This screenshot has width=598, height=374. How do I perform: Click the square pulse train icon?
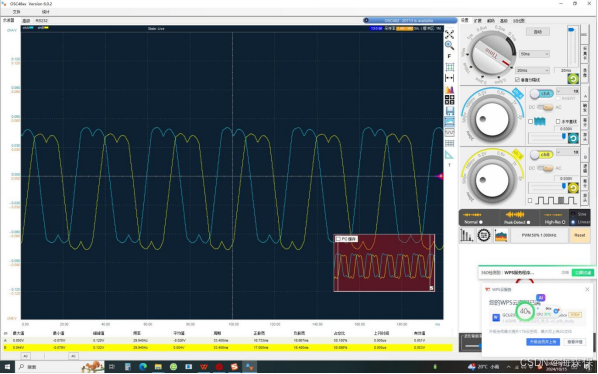[556, 201]
